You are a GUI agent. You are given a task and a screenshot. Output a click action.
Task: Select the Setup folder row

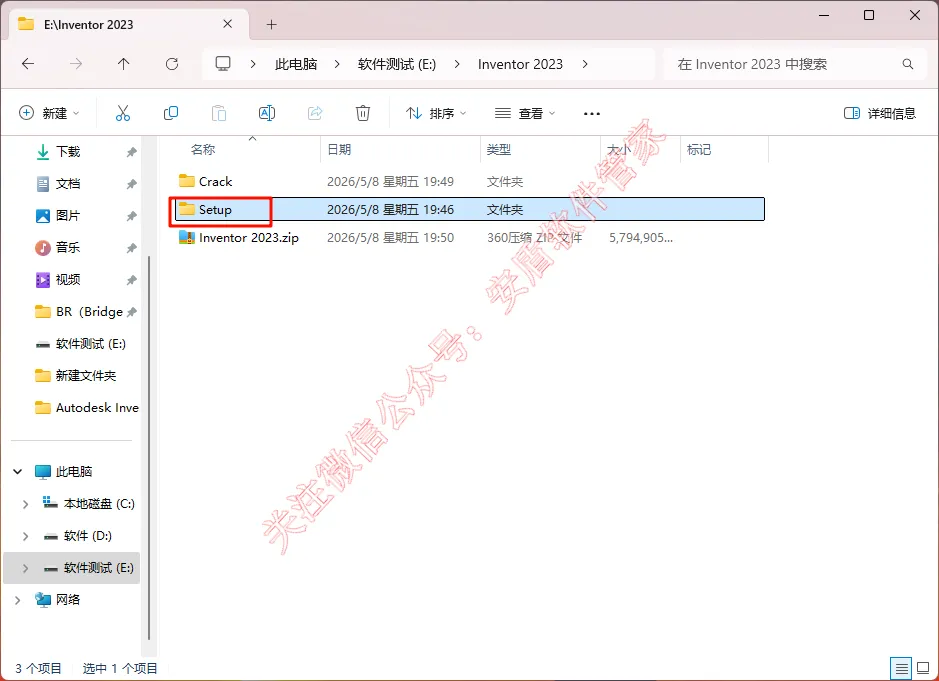tap(470, 209)
